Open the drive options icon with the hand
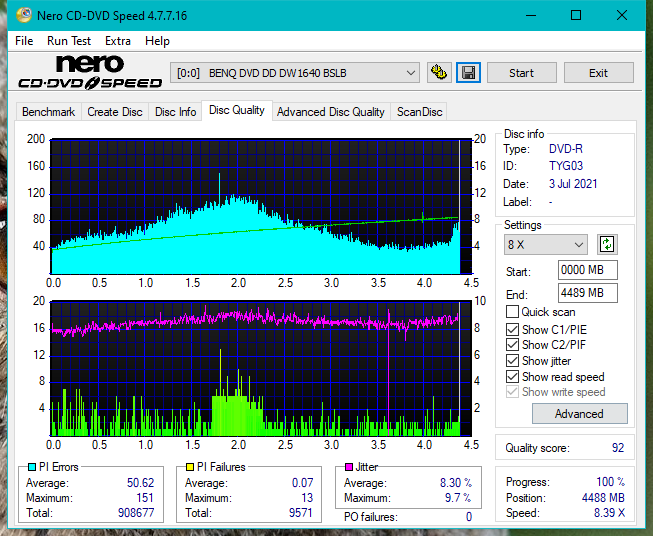Viewport: 653px width, 536px height. (439, 73)
